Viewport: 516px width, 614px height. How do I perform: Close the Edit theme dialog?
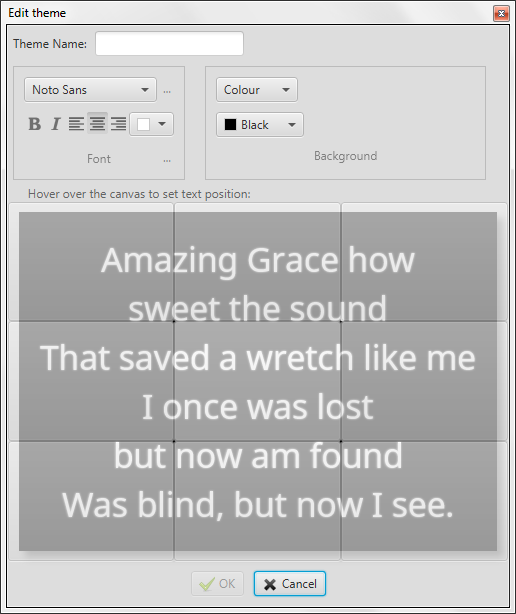point(501,14)
